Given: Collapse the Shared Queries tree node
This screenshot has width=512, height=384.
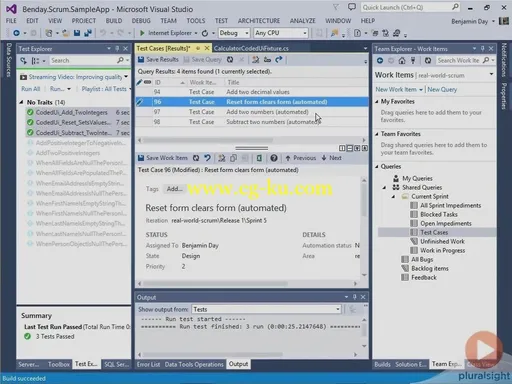Looking at the screenshot, I should 384,188.
